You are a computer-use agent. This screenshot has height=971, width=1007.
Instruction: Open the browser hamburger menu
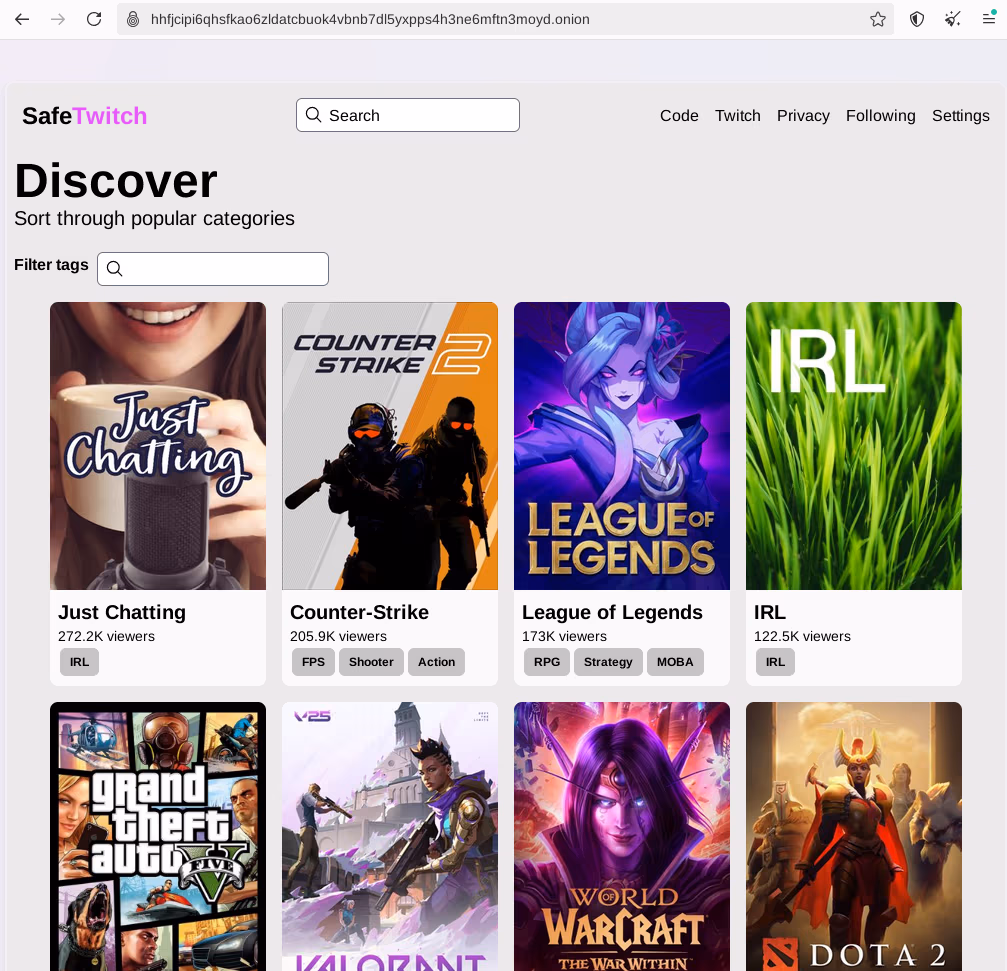coord(988,19)
